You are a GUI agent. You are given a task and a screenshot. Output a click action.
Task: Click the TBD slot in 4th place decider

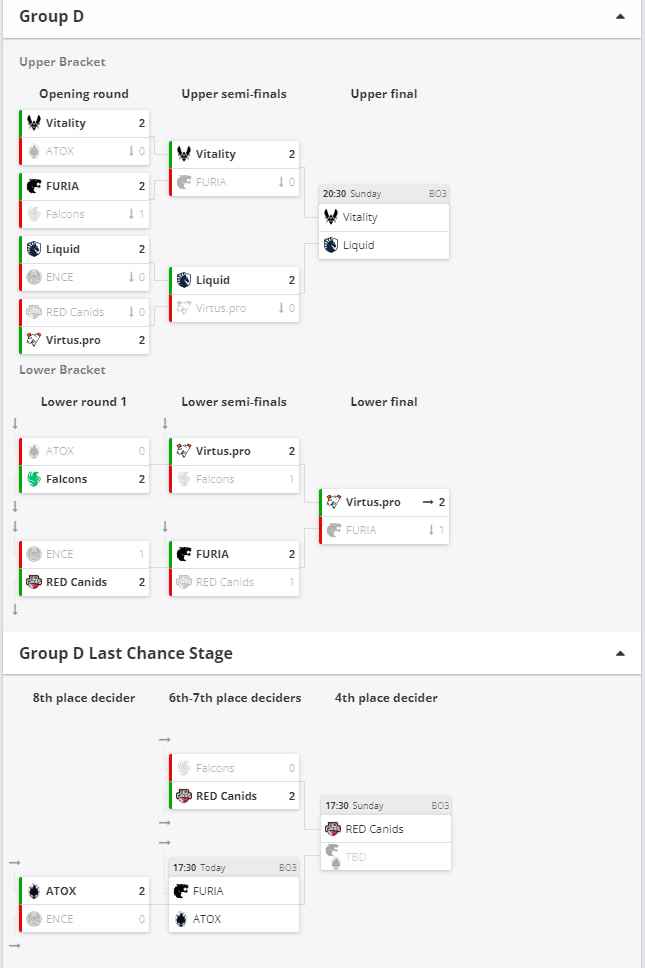pyautogui.click(x=386, y=857)
